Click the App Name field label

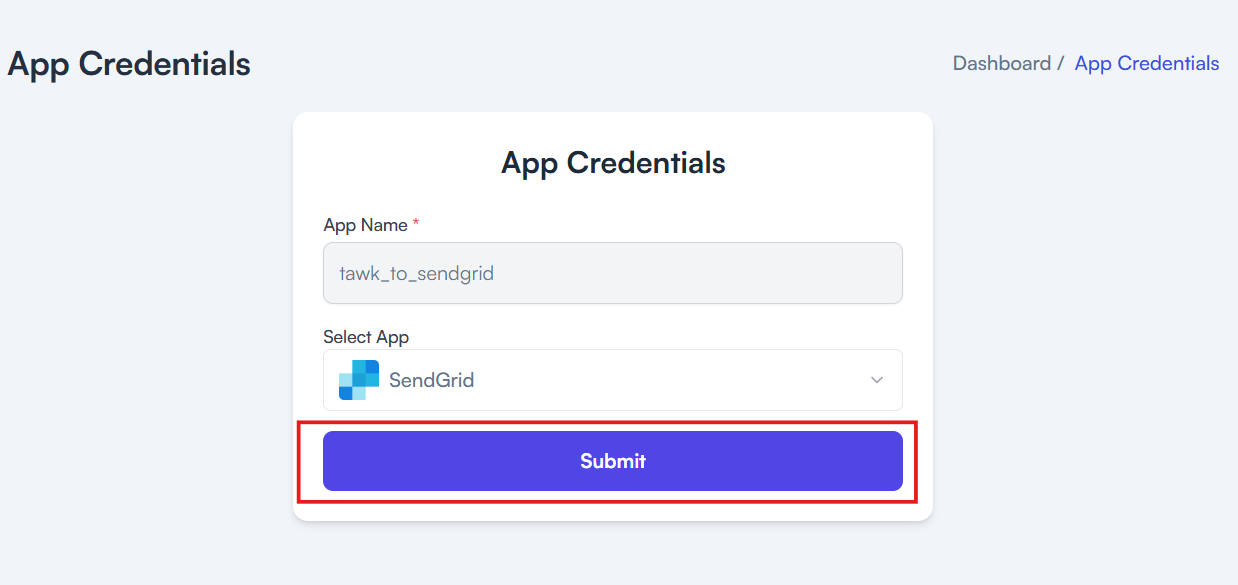click(365, 225)
